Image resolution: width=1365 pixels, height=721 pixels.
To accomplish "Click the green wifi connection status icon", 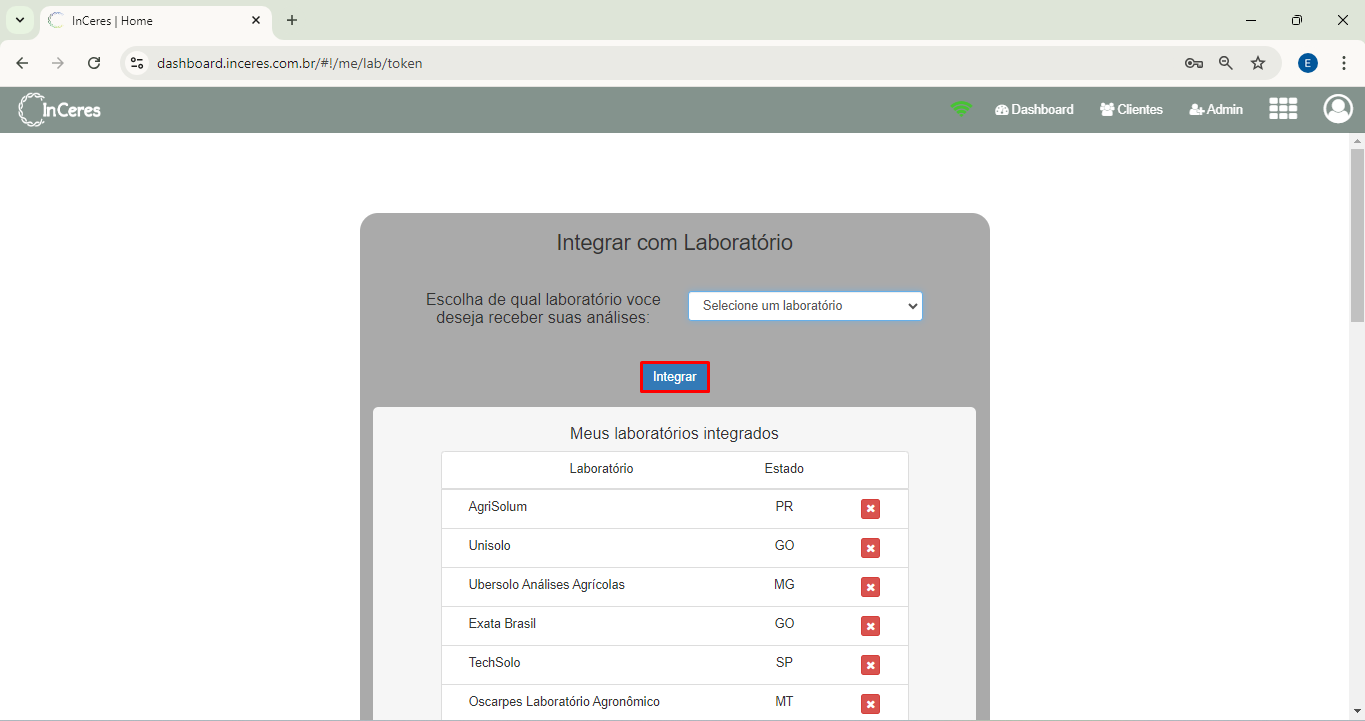I will (961, 109).
